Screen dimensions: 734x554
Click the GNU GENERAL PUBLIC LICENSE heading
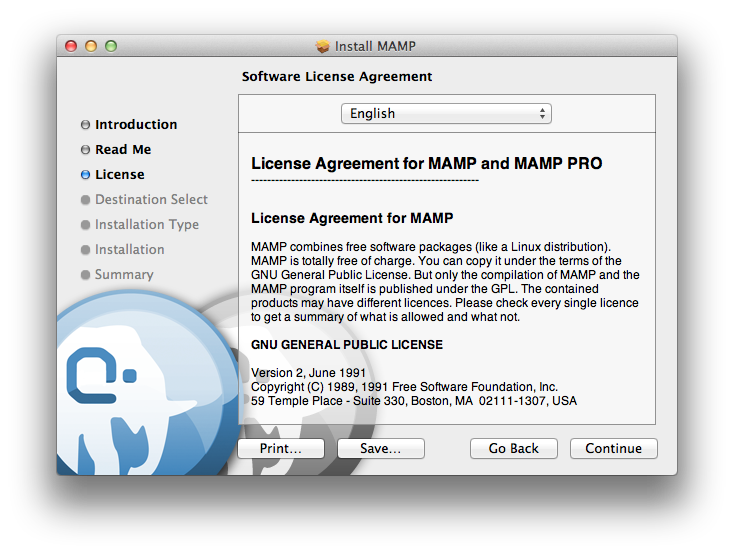(347, 345)
